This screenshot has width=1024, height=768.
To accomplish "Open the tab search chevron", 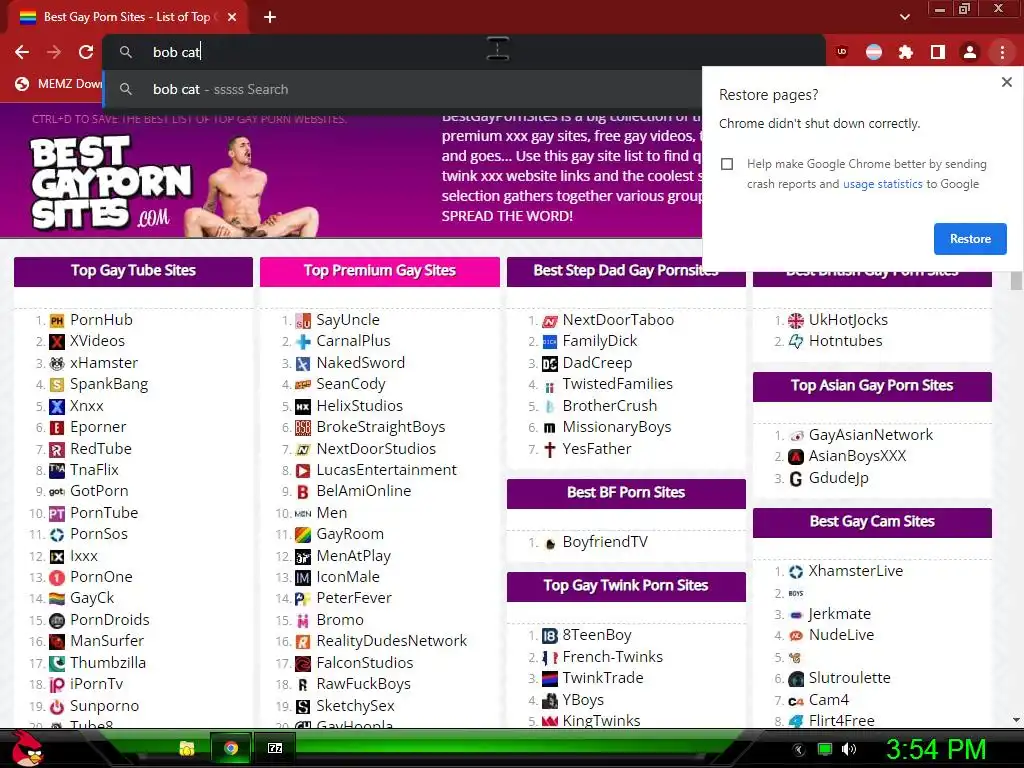I will [x=904, y=17].
